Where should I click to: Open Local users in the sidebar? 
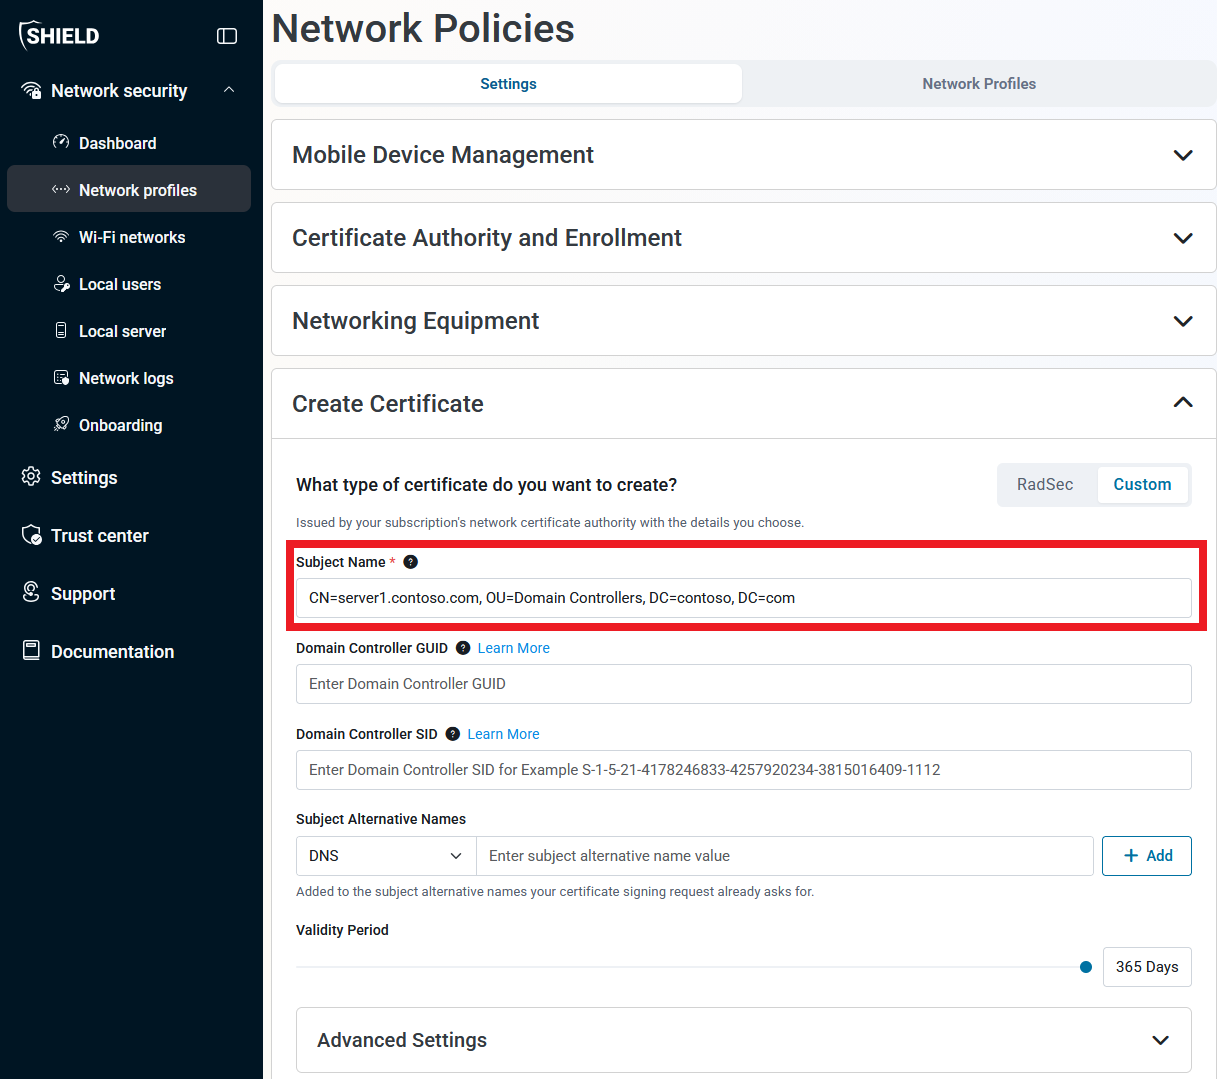(129, 284)
